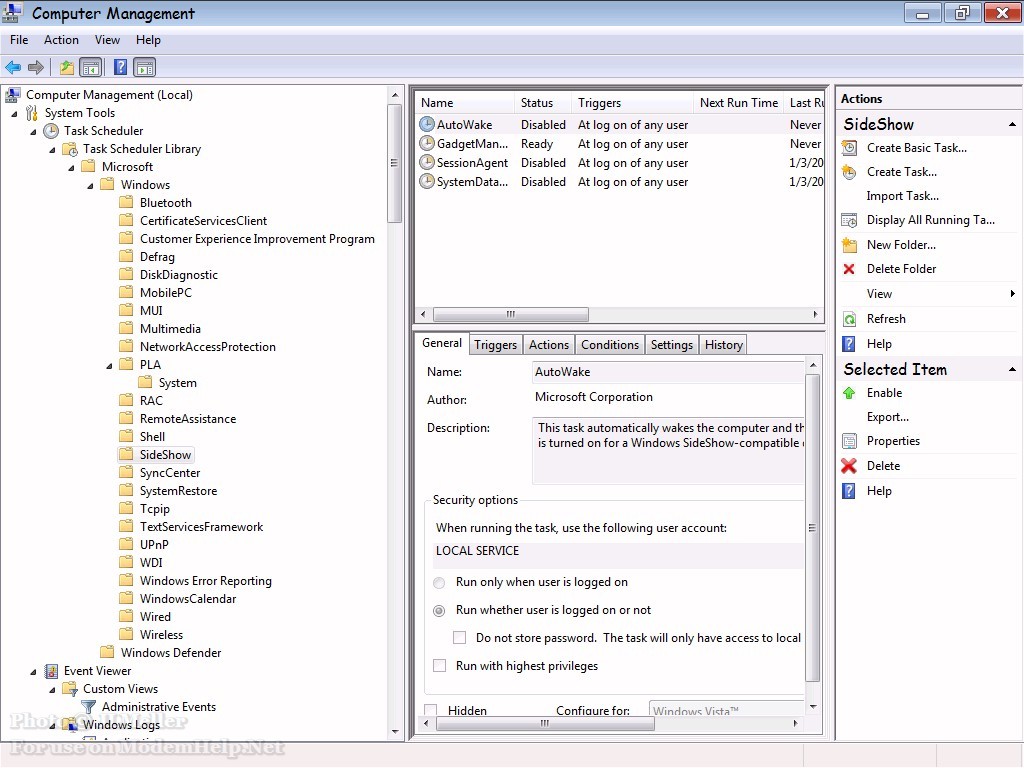
Task: Click the Task Scheduler clock icon in tree
Action: point(51,131)
